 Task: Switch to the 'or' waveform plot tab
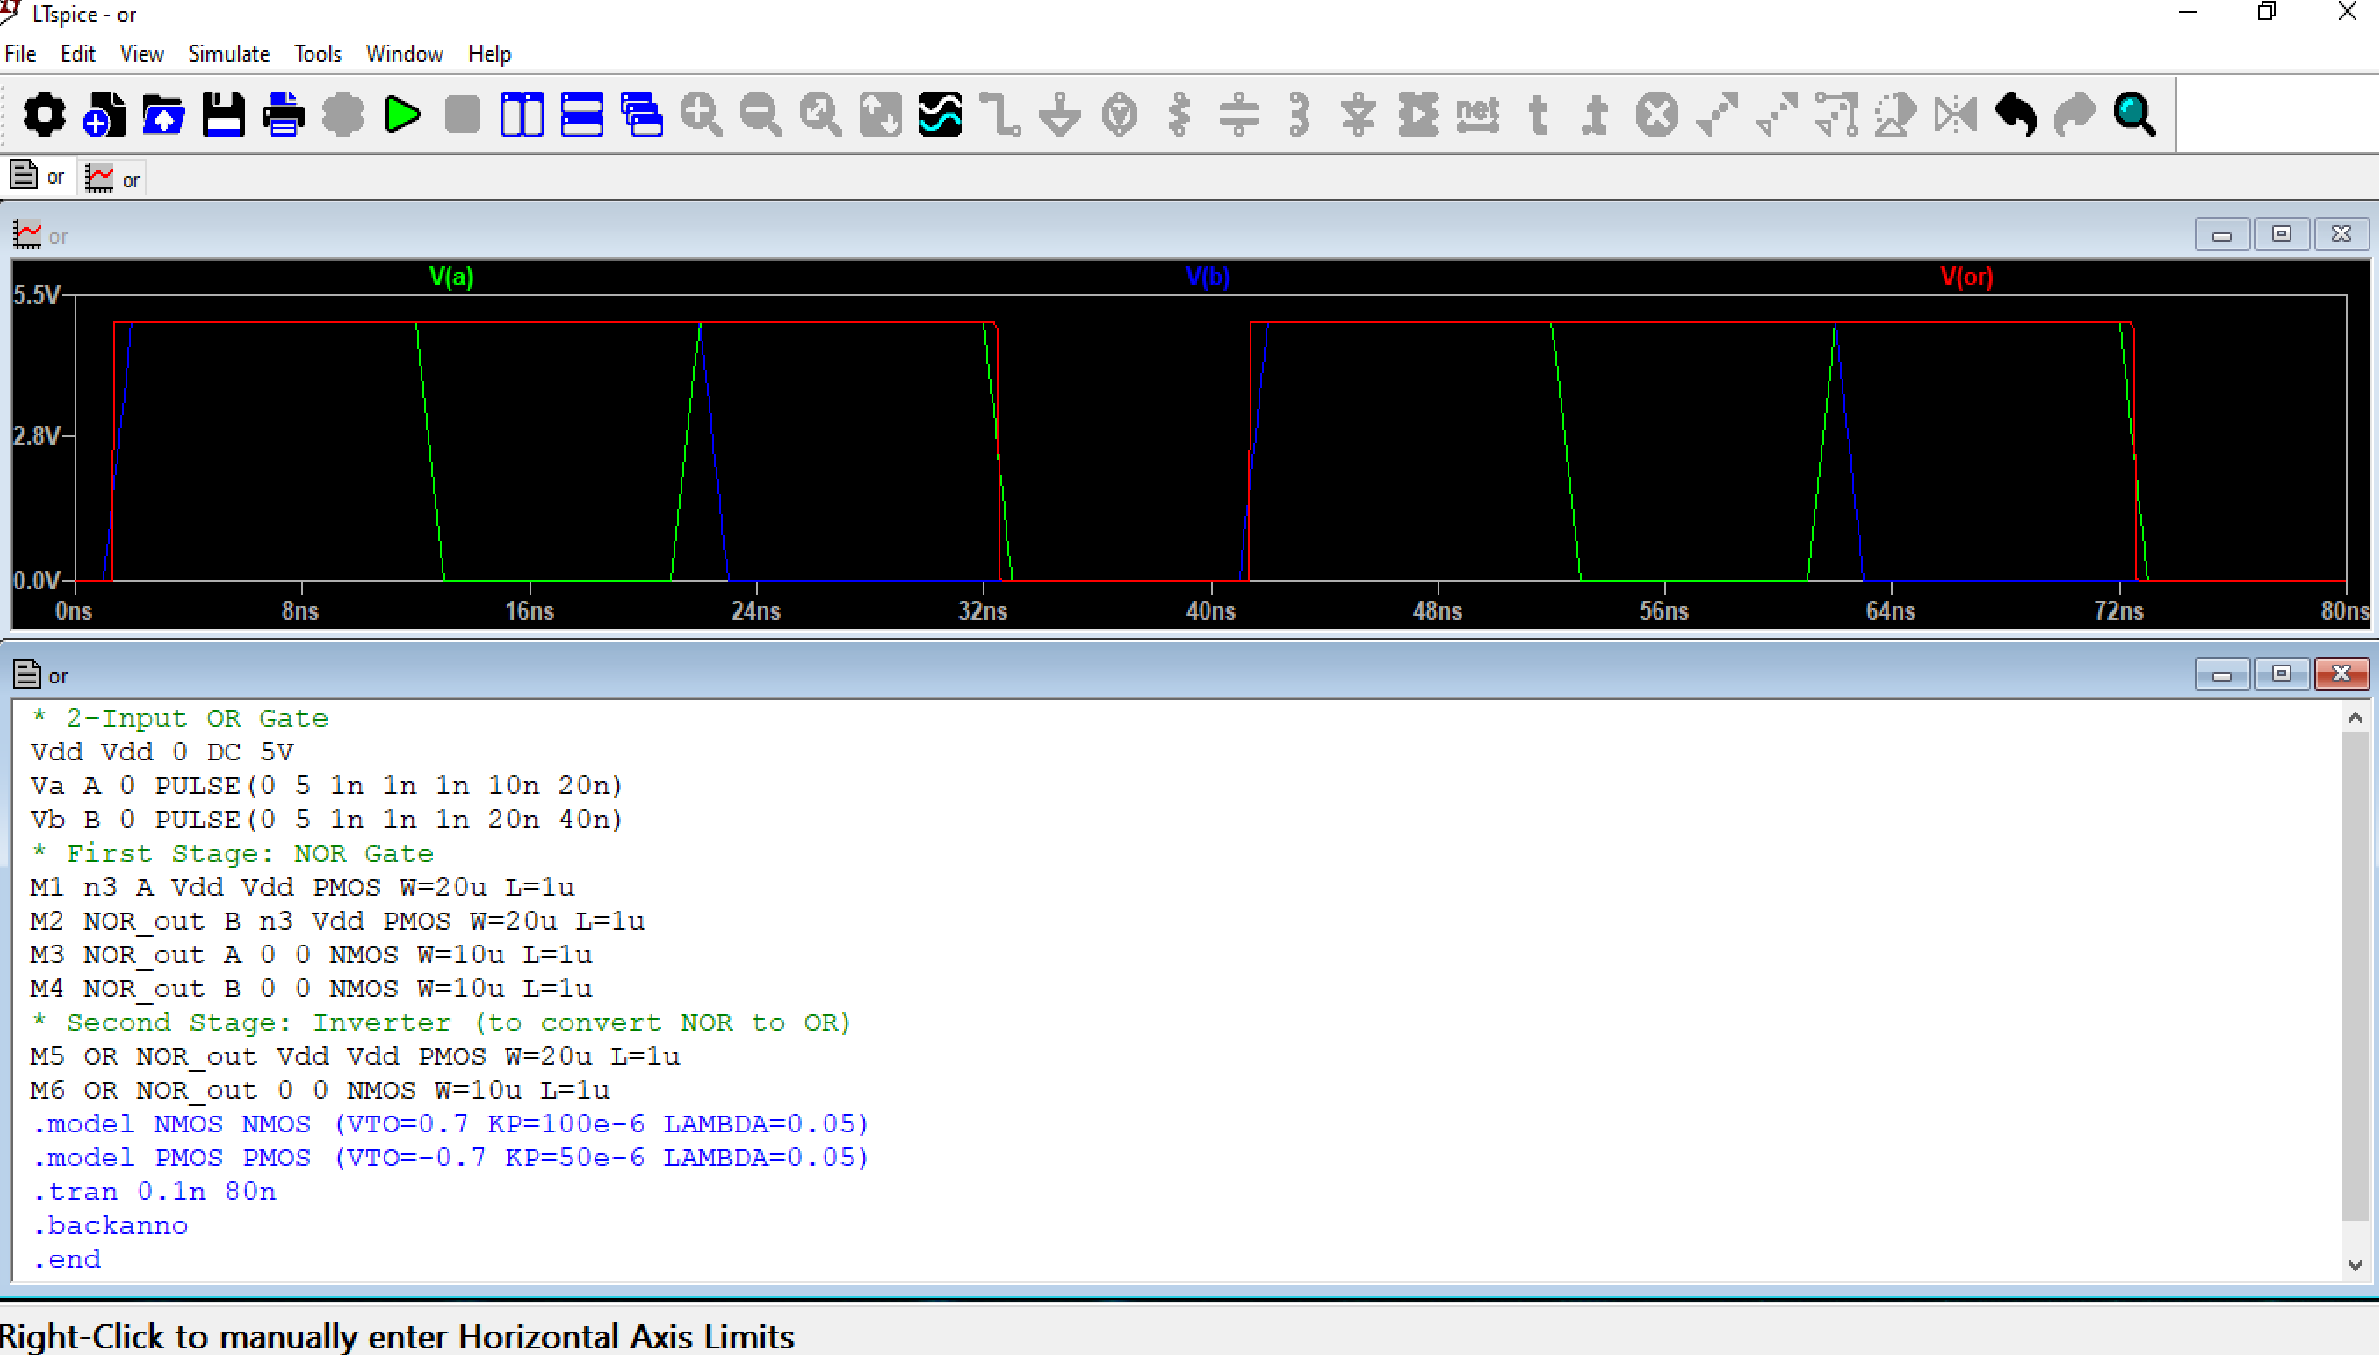click(113, 179)
